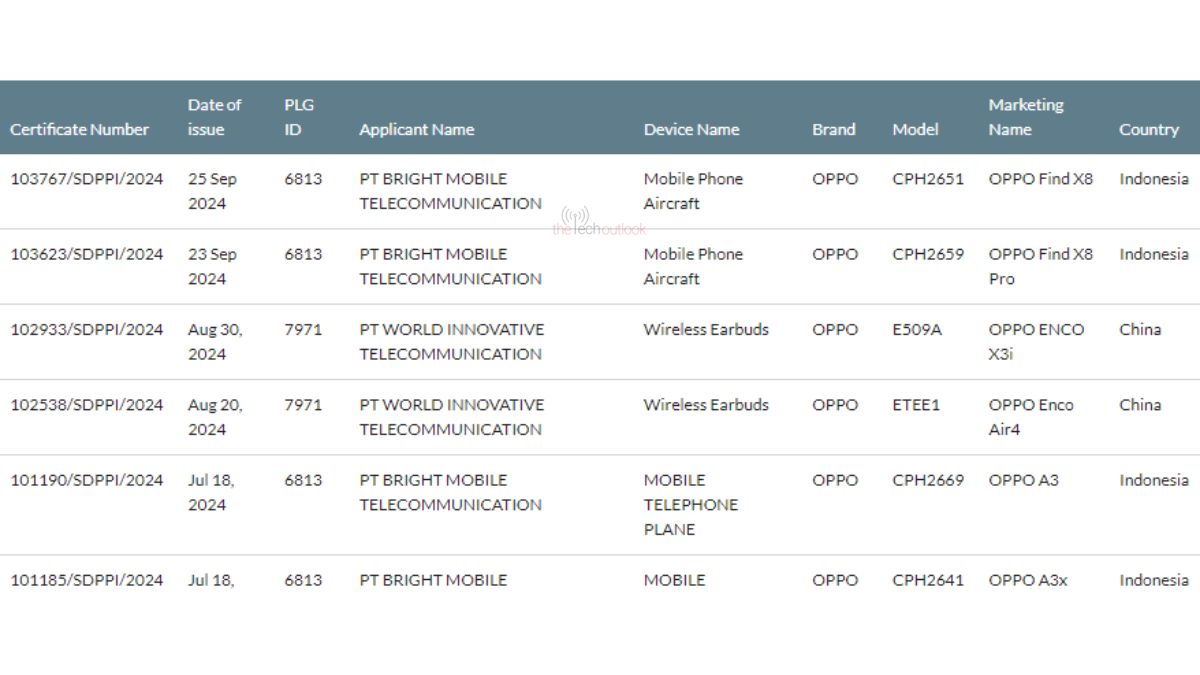Click certificate 102538/SDPPI/2024
This screenshot has width=1200, height=675.
(86, 405)
